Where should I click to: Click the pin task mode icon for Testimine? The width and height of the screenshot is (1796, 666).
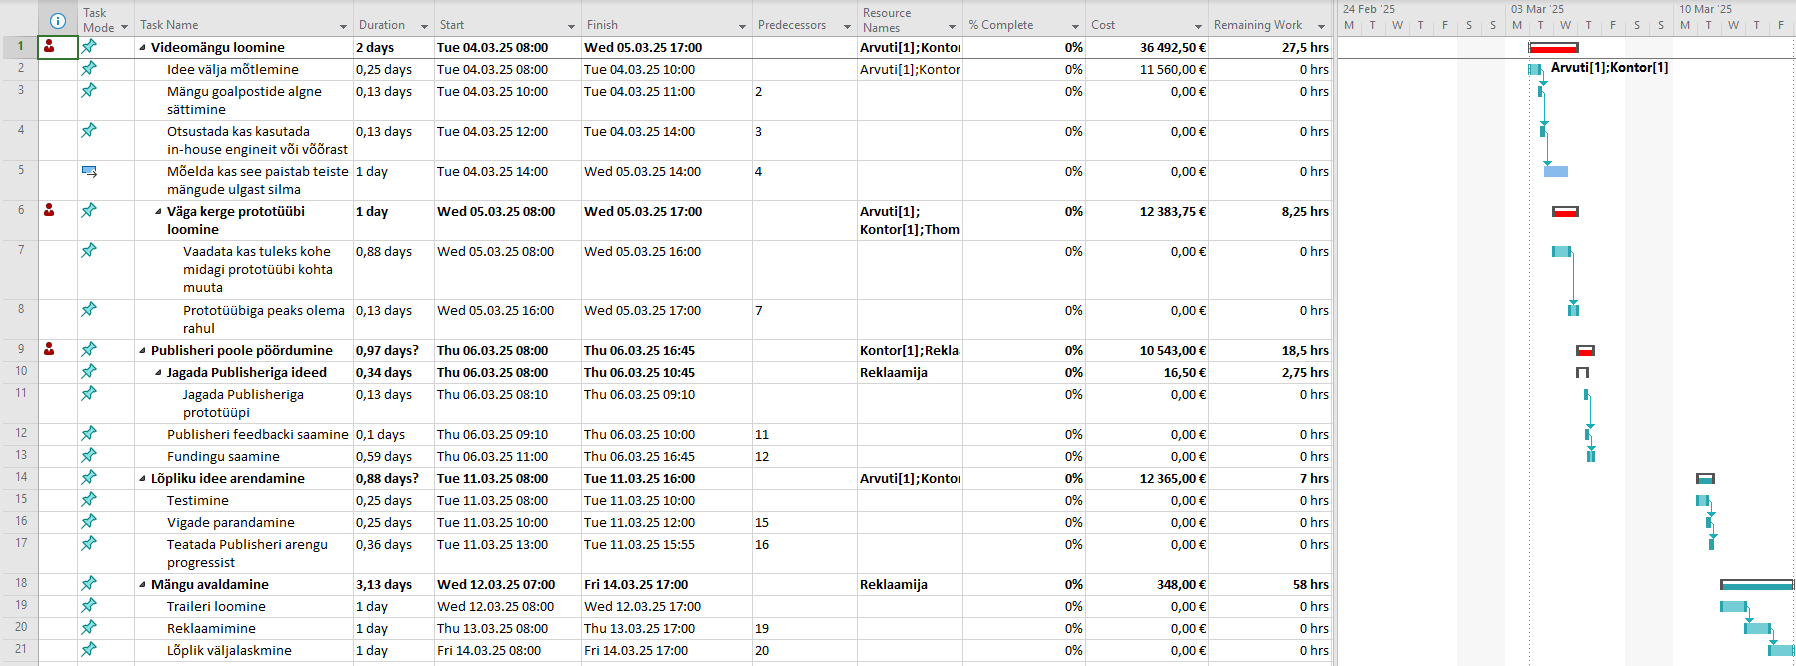pos(89,499)
